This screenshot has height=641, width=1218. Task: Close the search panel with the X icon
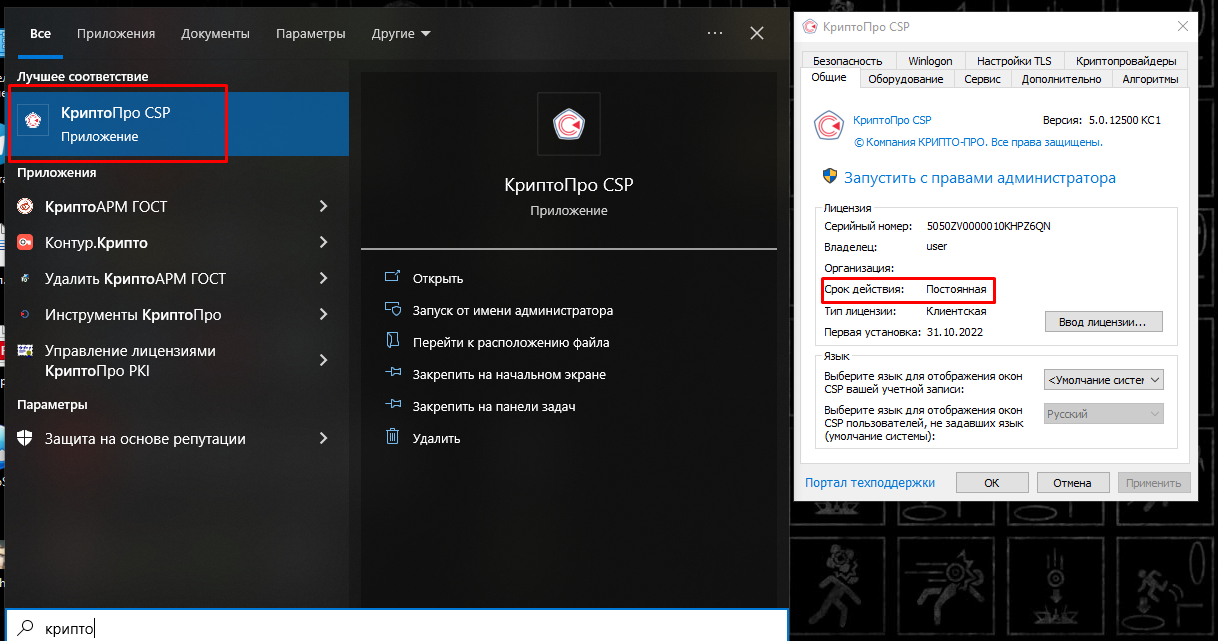(x=757, y=33)
